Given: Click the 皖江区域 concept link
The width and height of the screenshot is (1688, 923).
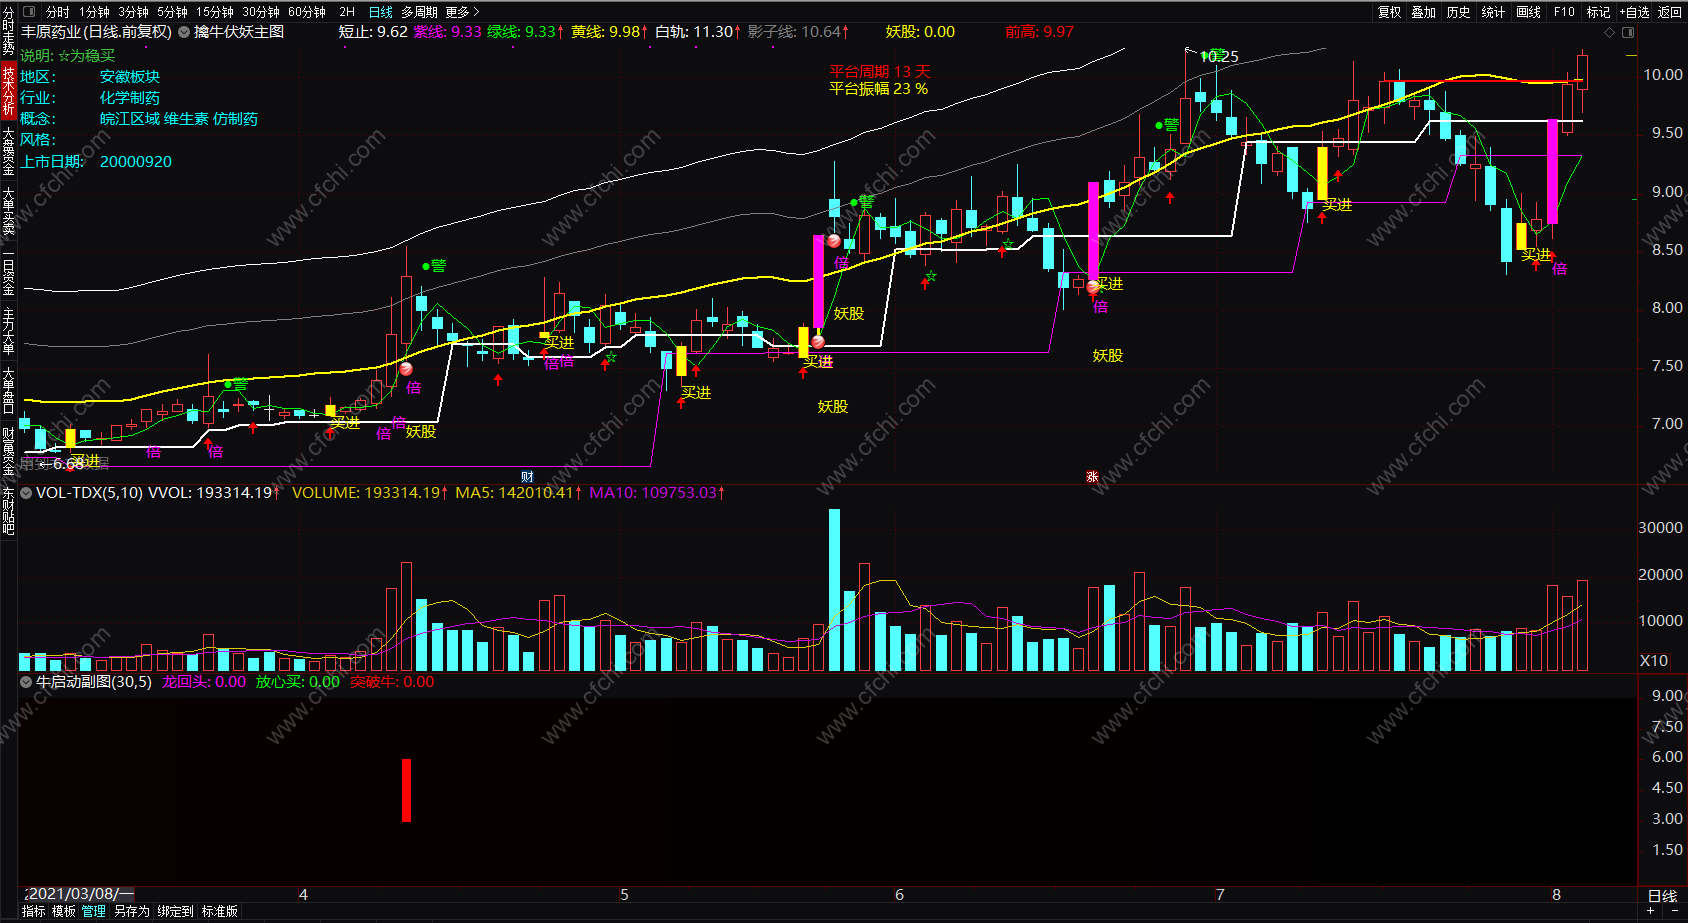Looking at the screenshot, I should [130, 119].
